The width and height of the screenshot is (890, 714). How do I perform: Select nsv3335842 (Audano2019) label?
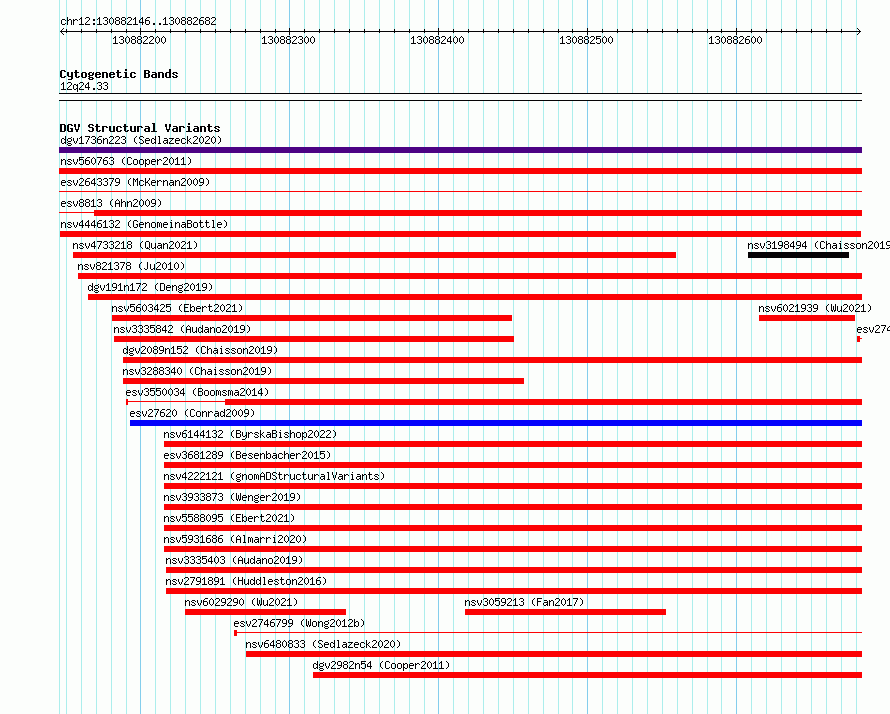pos(182,329)
